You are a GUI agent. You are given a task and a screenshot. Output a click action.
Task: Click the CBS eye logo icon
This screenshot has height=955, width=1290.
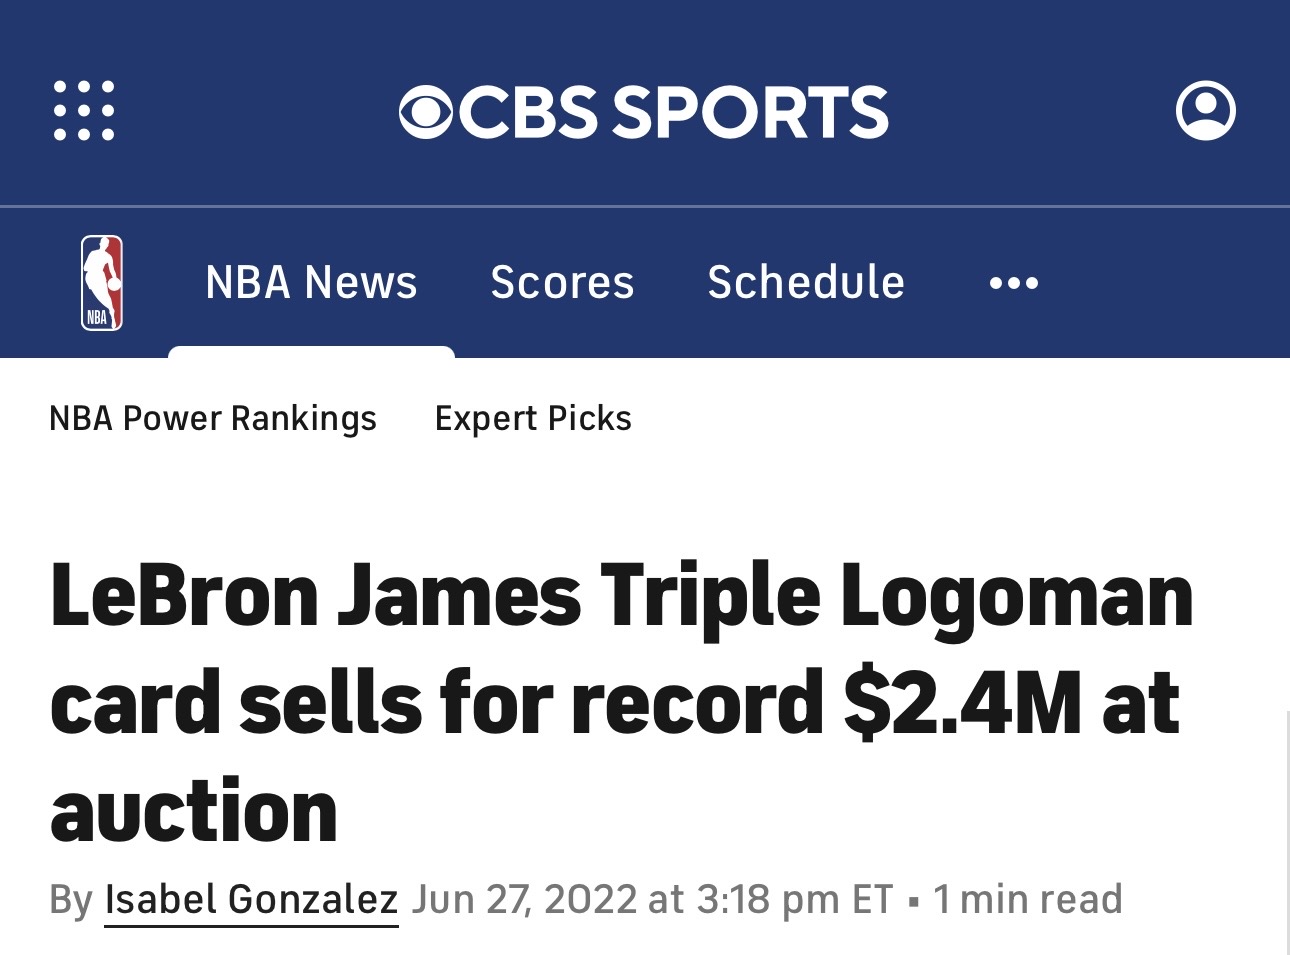(x=427, y=111)
